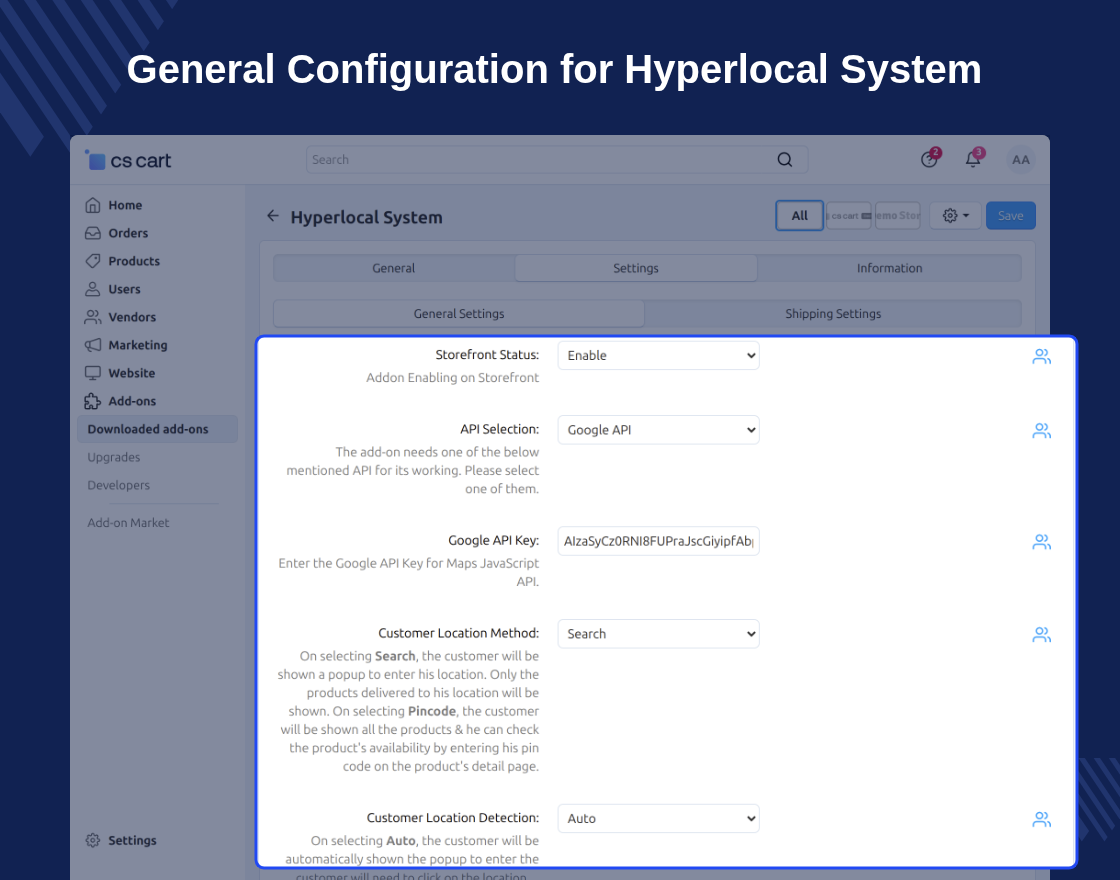
Task: Go back using the arrow beside Hyperlocal System
Action: point(273,216)
